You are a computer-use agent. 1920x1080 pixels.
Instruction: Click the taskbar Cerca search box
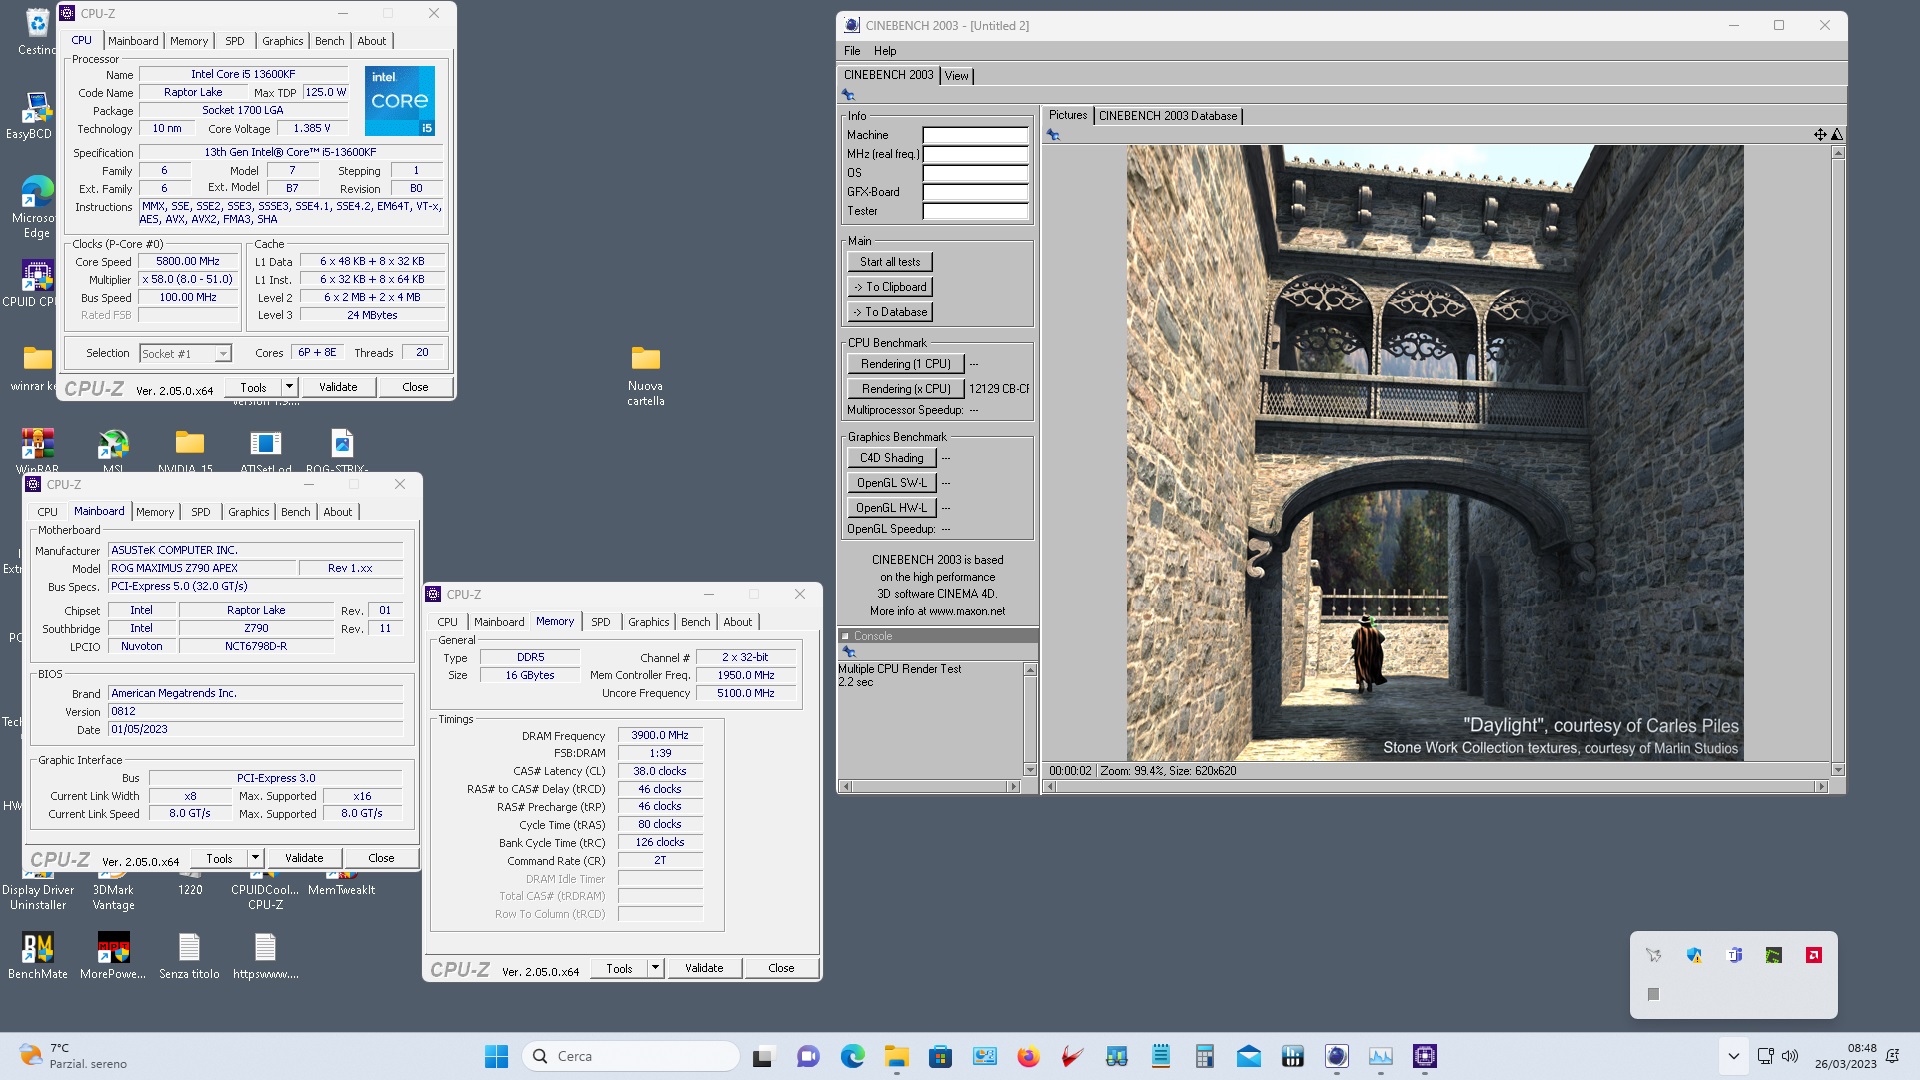[630, 1056]
